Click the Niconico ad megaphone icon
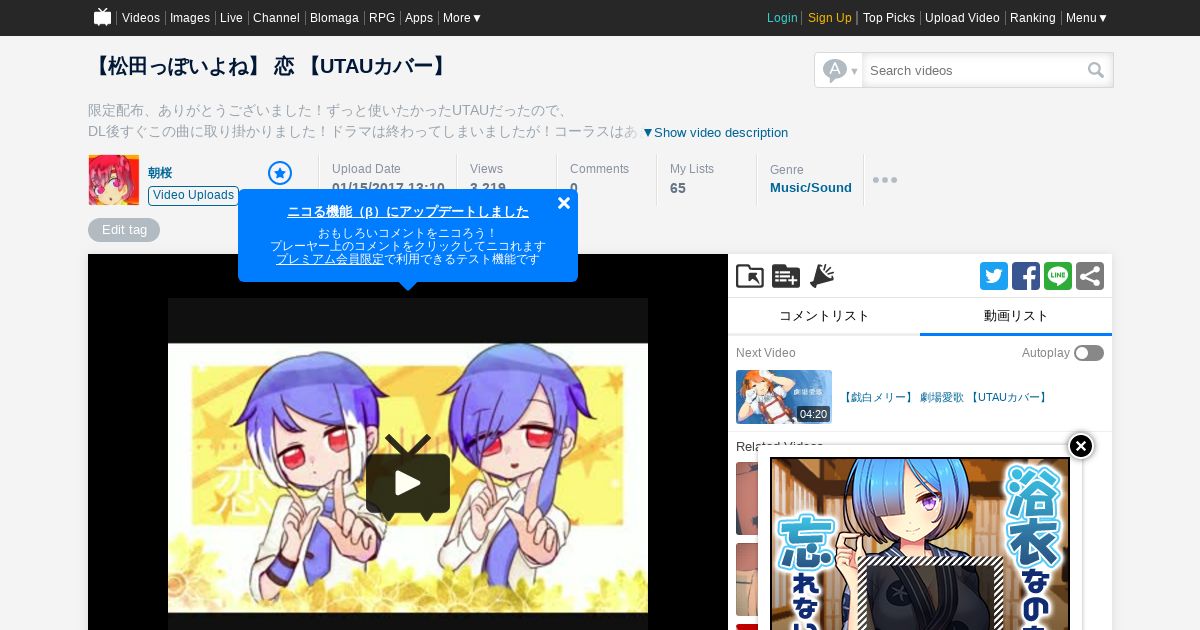 822,276
